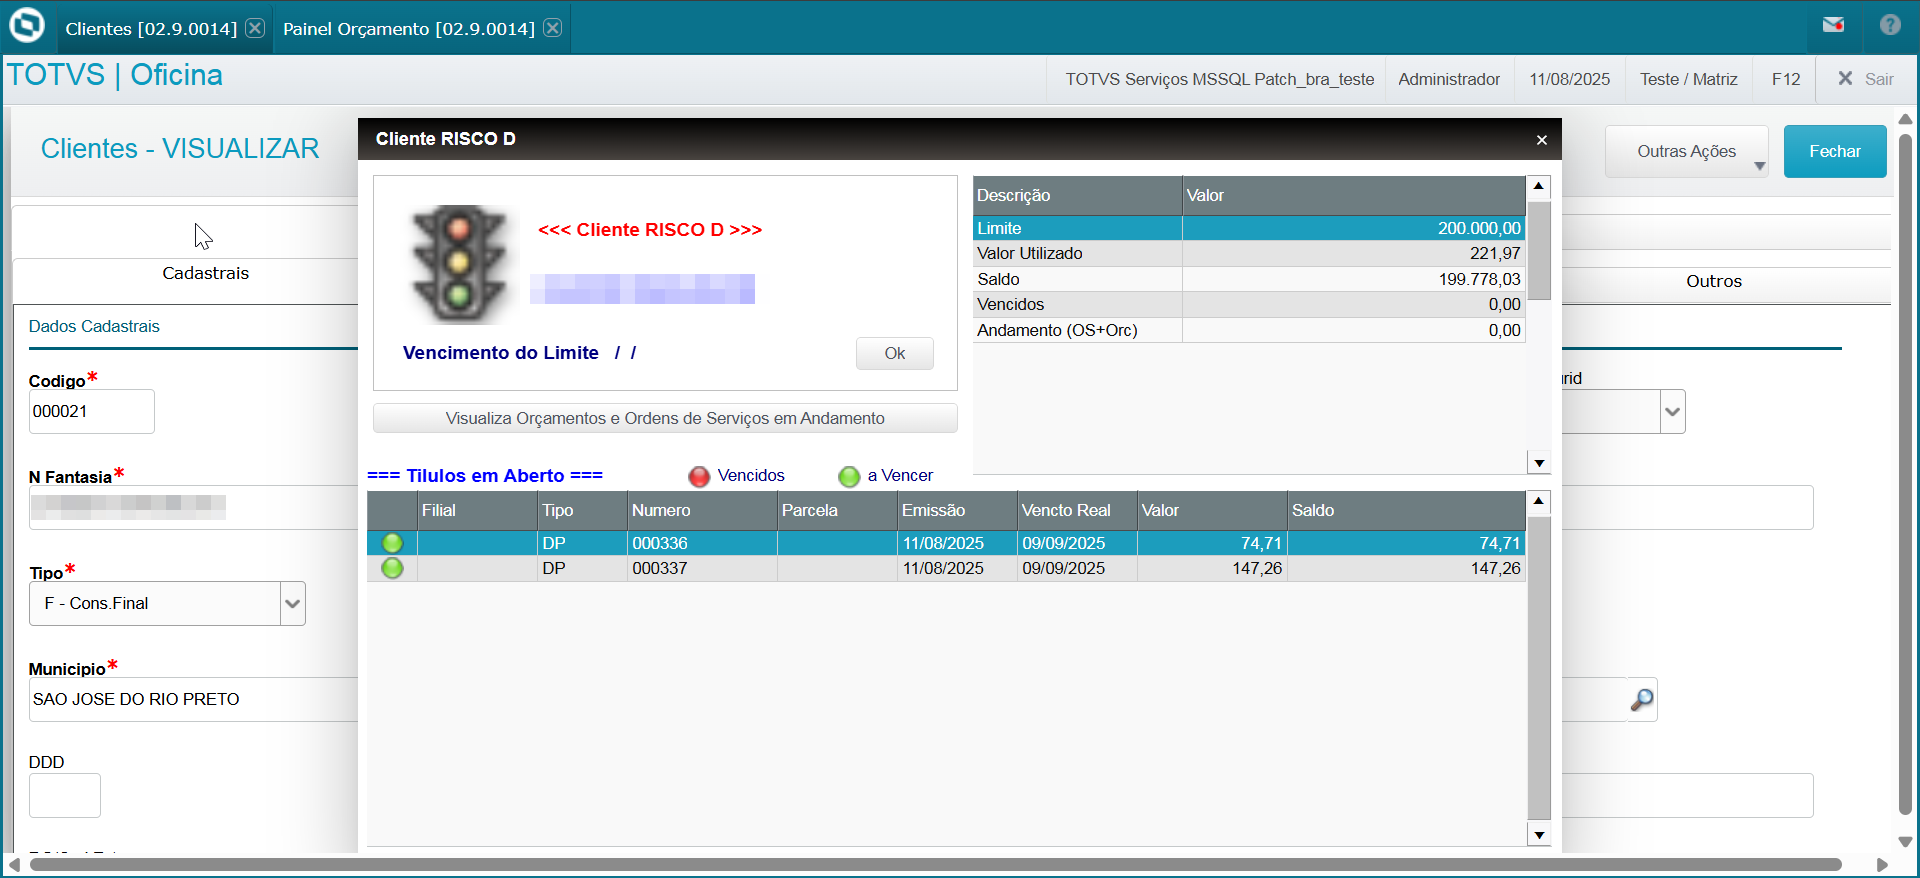Click the Emissão column header
This screenshot has height=878, width=1920.
click(x=957, y=510)
